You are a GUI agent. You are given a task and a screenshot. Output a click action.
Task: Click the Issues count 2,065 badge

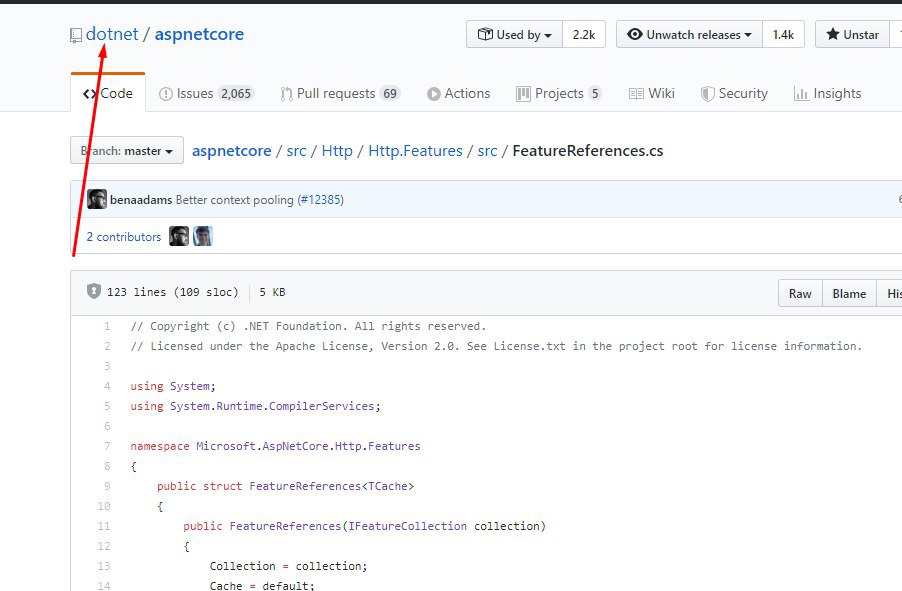(236, 94)
